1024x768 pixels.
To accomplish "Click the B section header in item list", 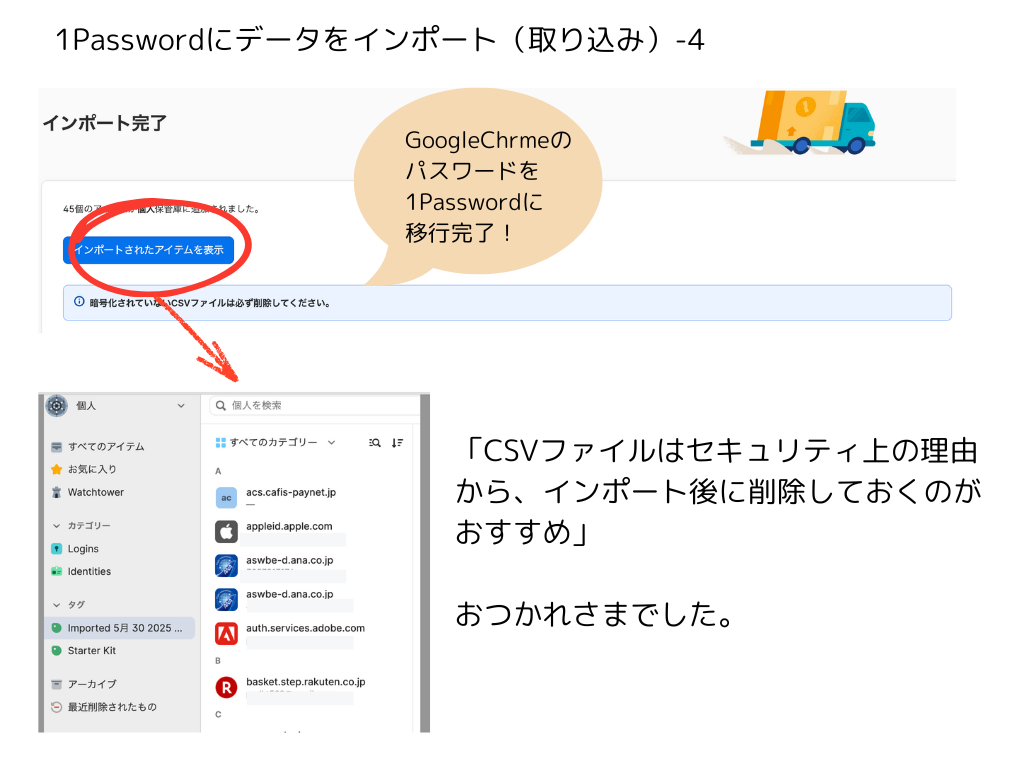I will (218, 661).
